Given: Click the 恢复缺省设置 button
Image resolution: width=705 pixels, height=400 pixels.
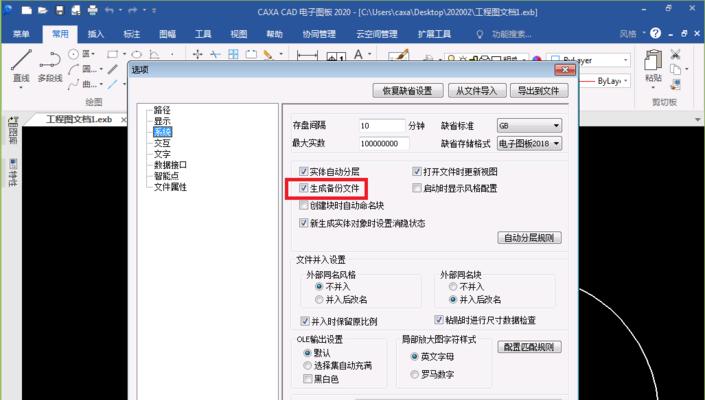Looking at the screenshot, I should [x=408, y=90].
